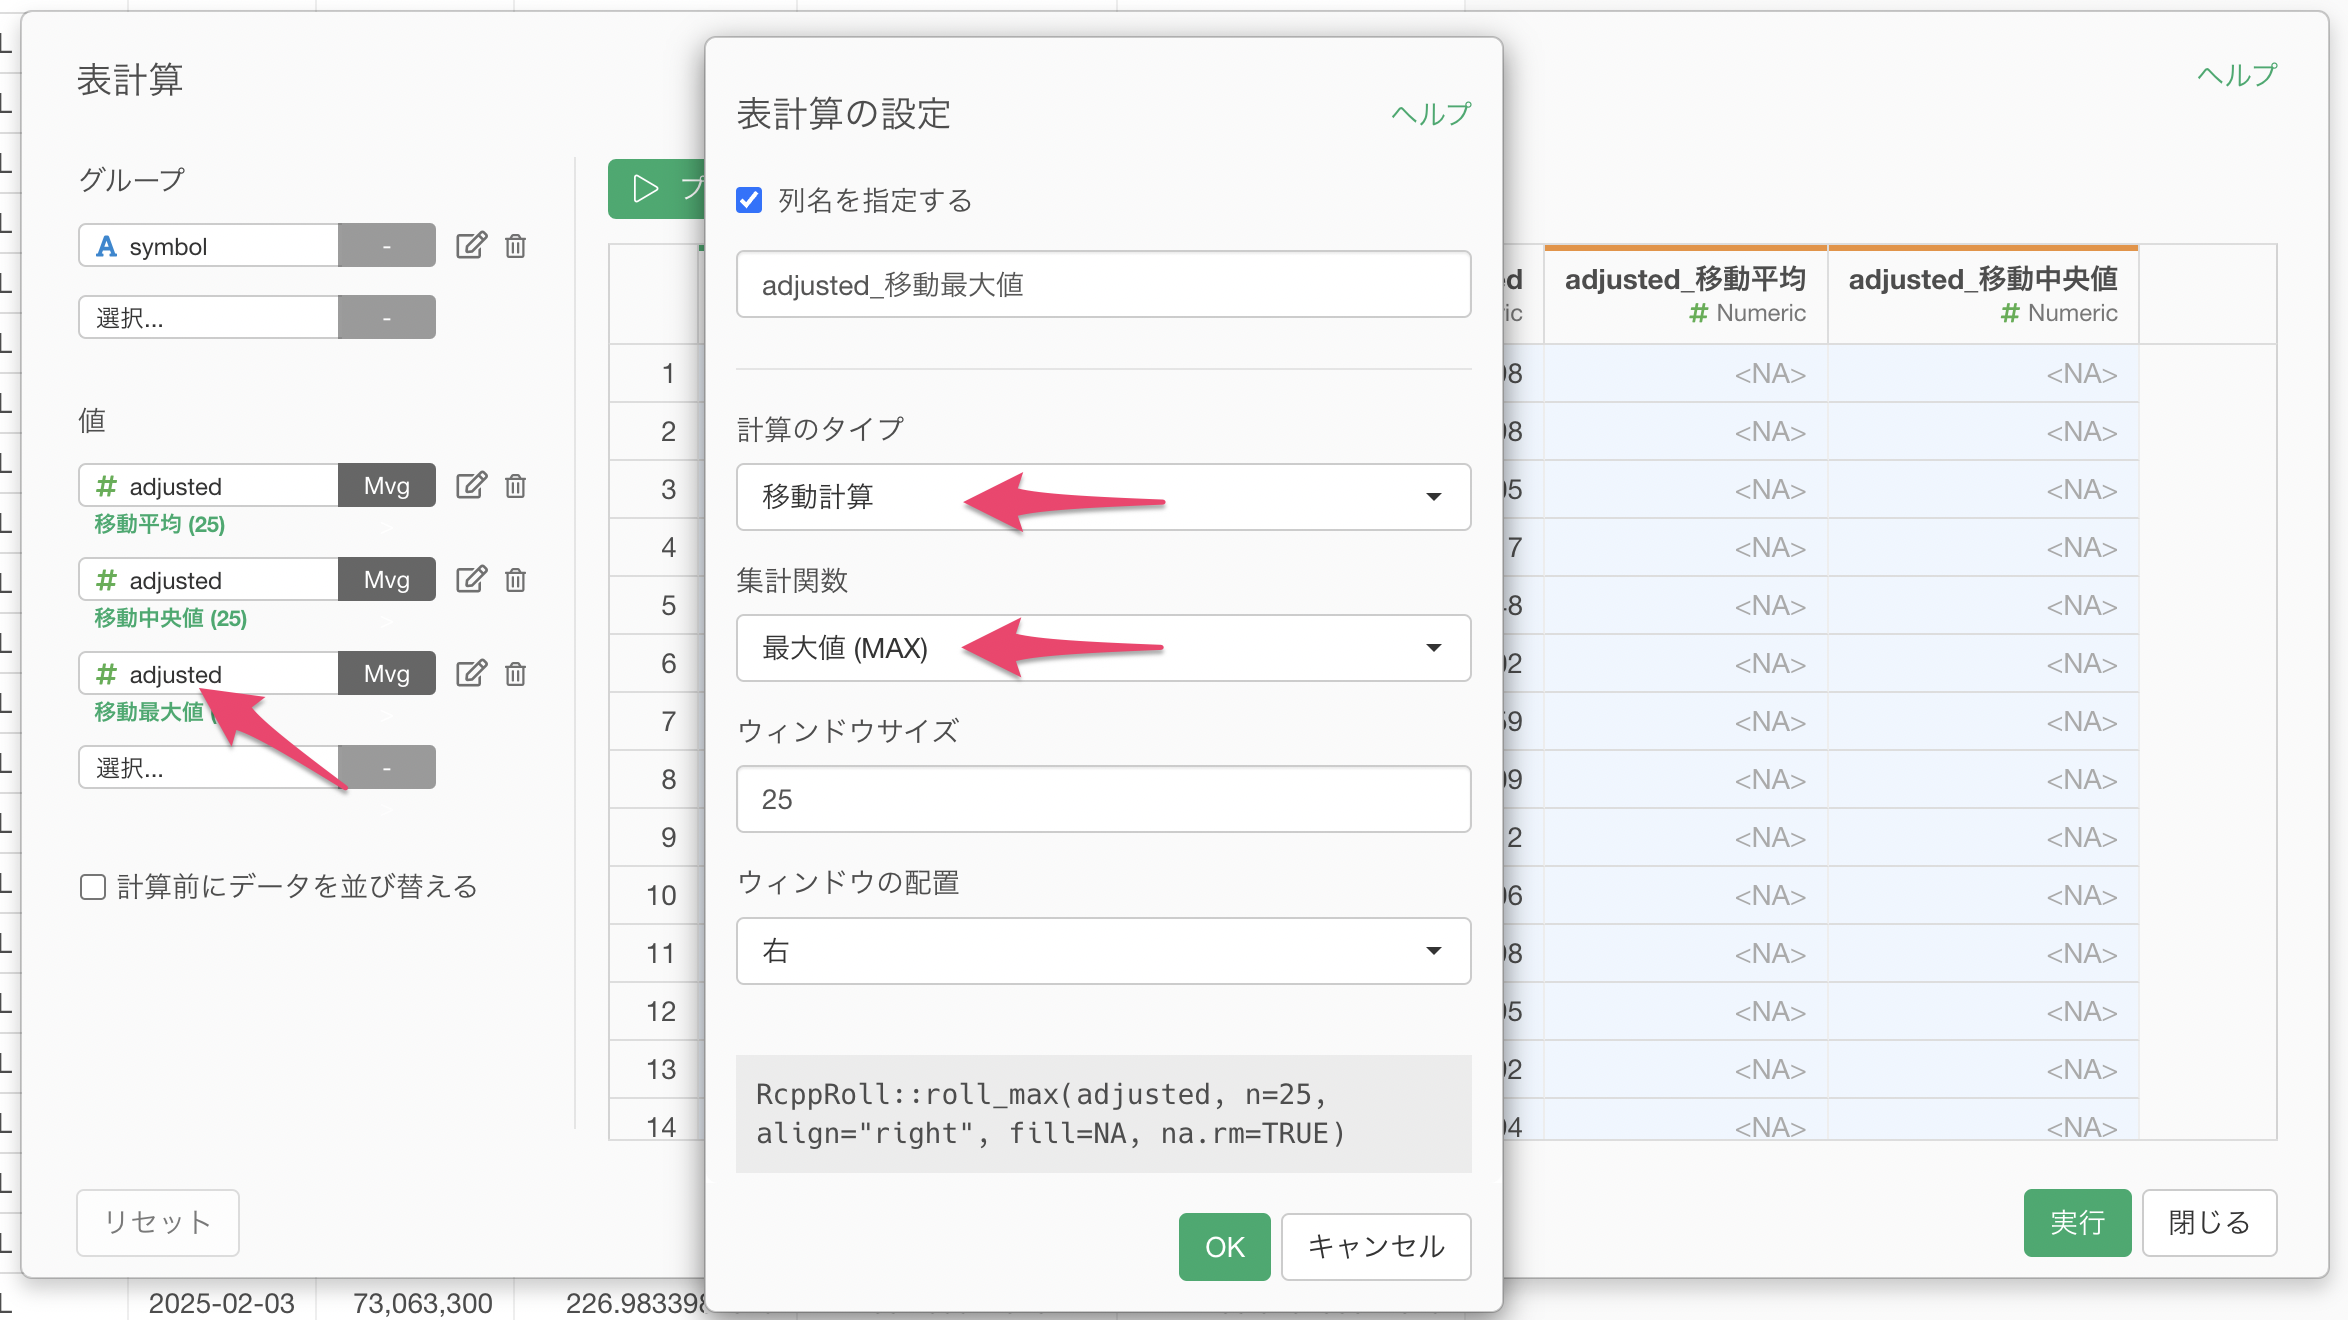
Task: Open the 計算のタイプ dropdown
Action: click(1103, 497)
